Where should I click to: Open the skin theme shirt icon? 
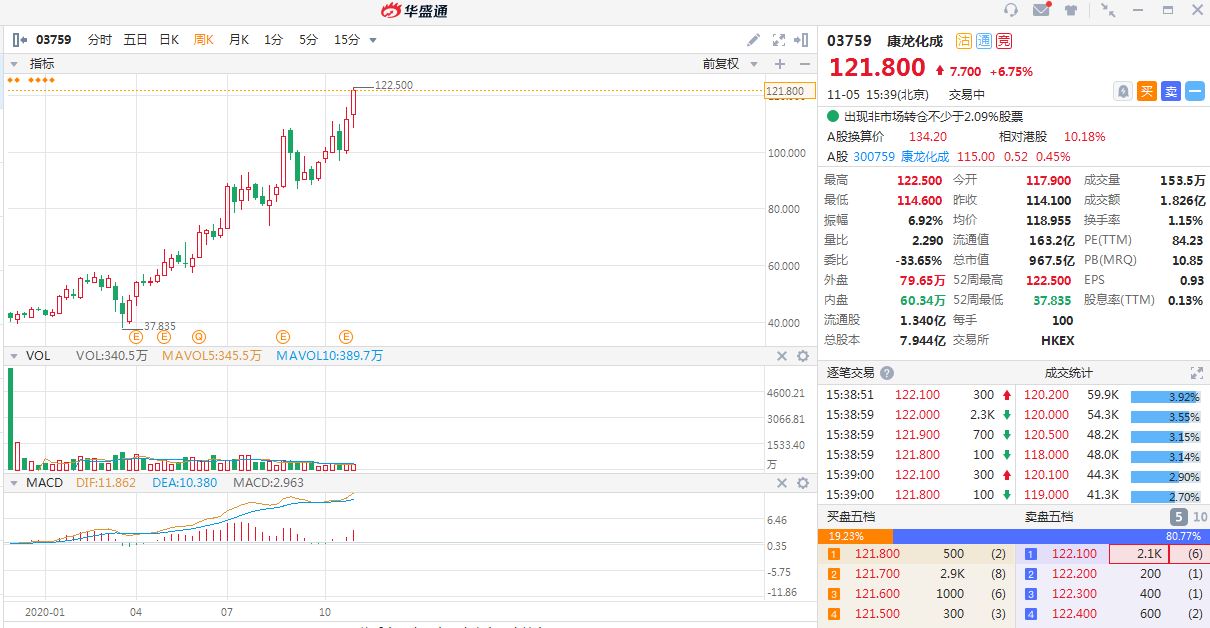[1072, 10]
